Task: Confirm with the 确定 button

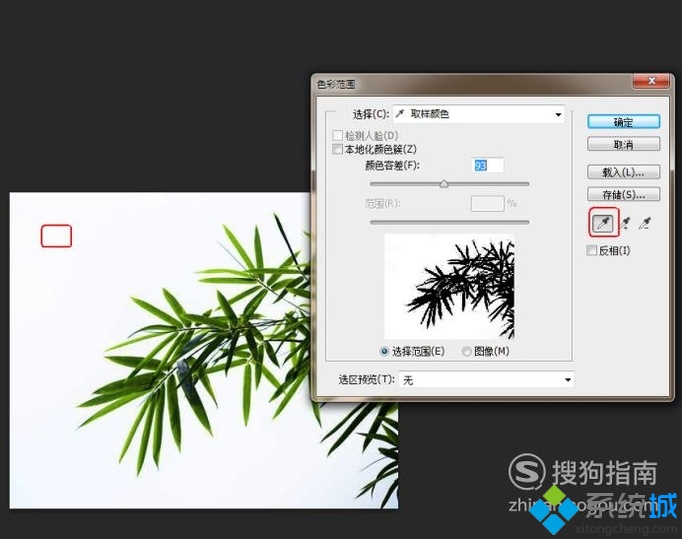Action: point(623,122)
